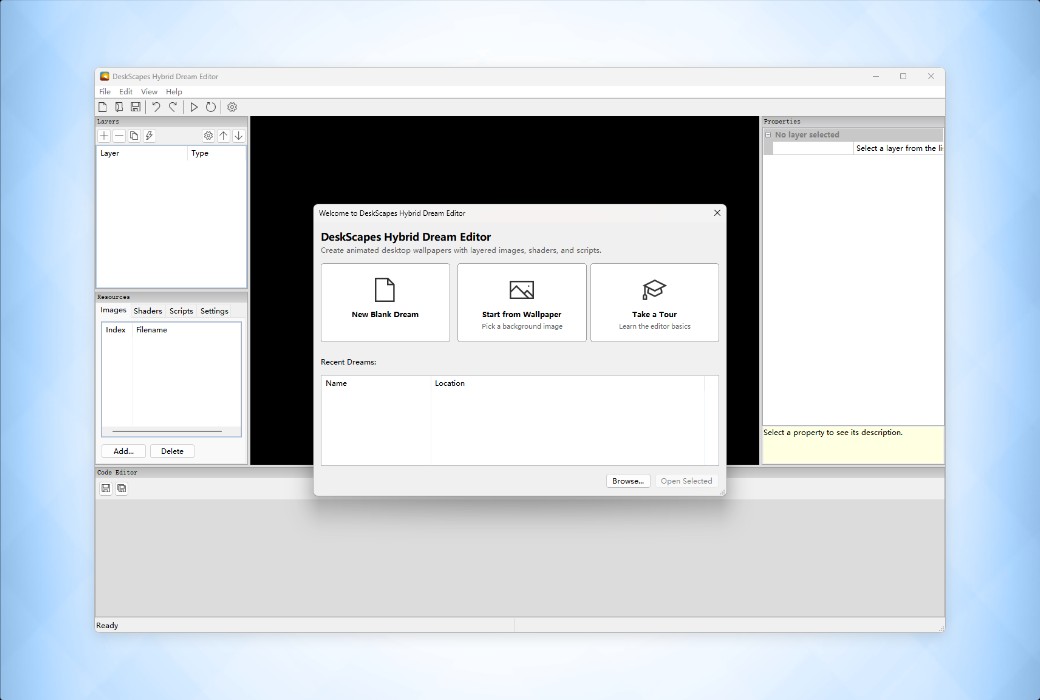Click the horizontal scrollbar in Images list
This screenshot has height=700, width=1040.
[167, 431]
